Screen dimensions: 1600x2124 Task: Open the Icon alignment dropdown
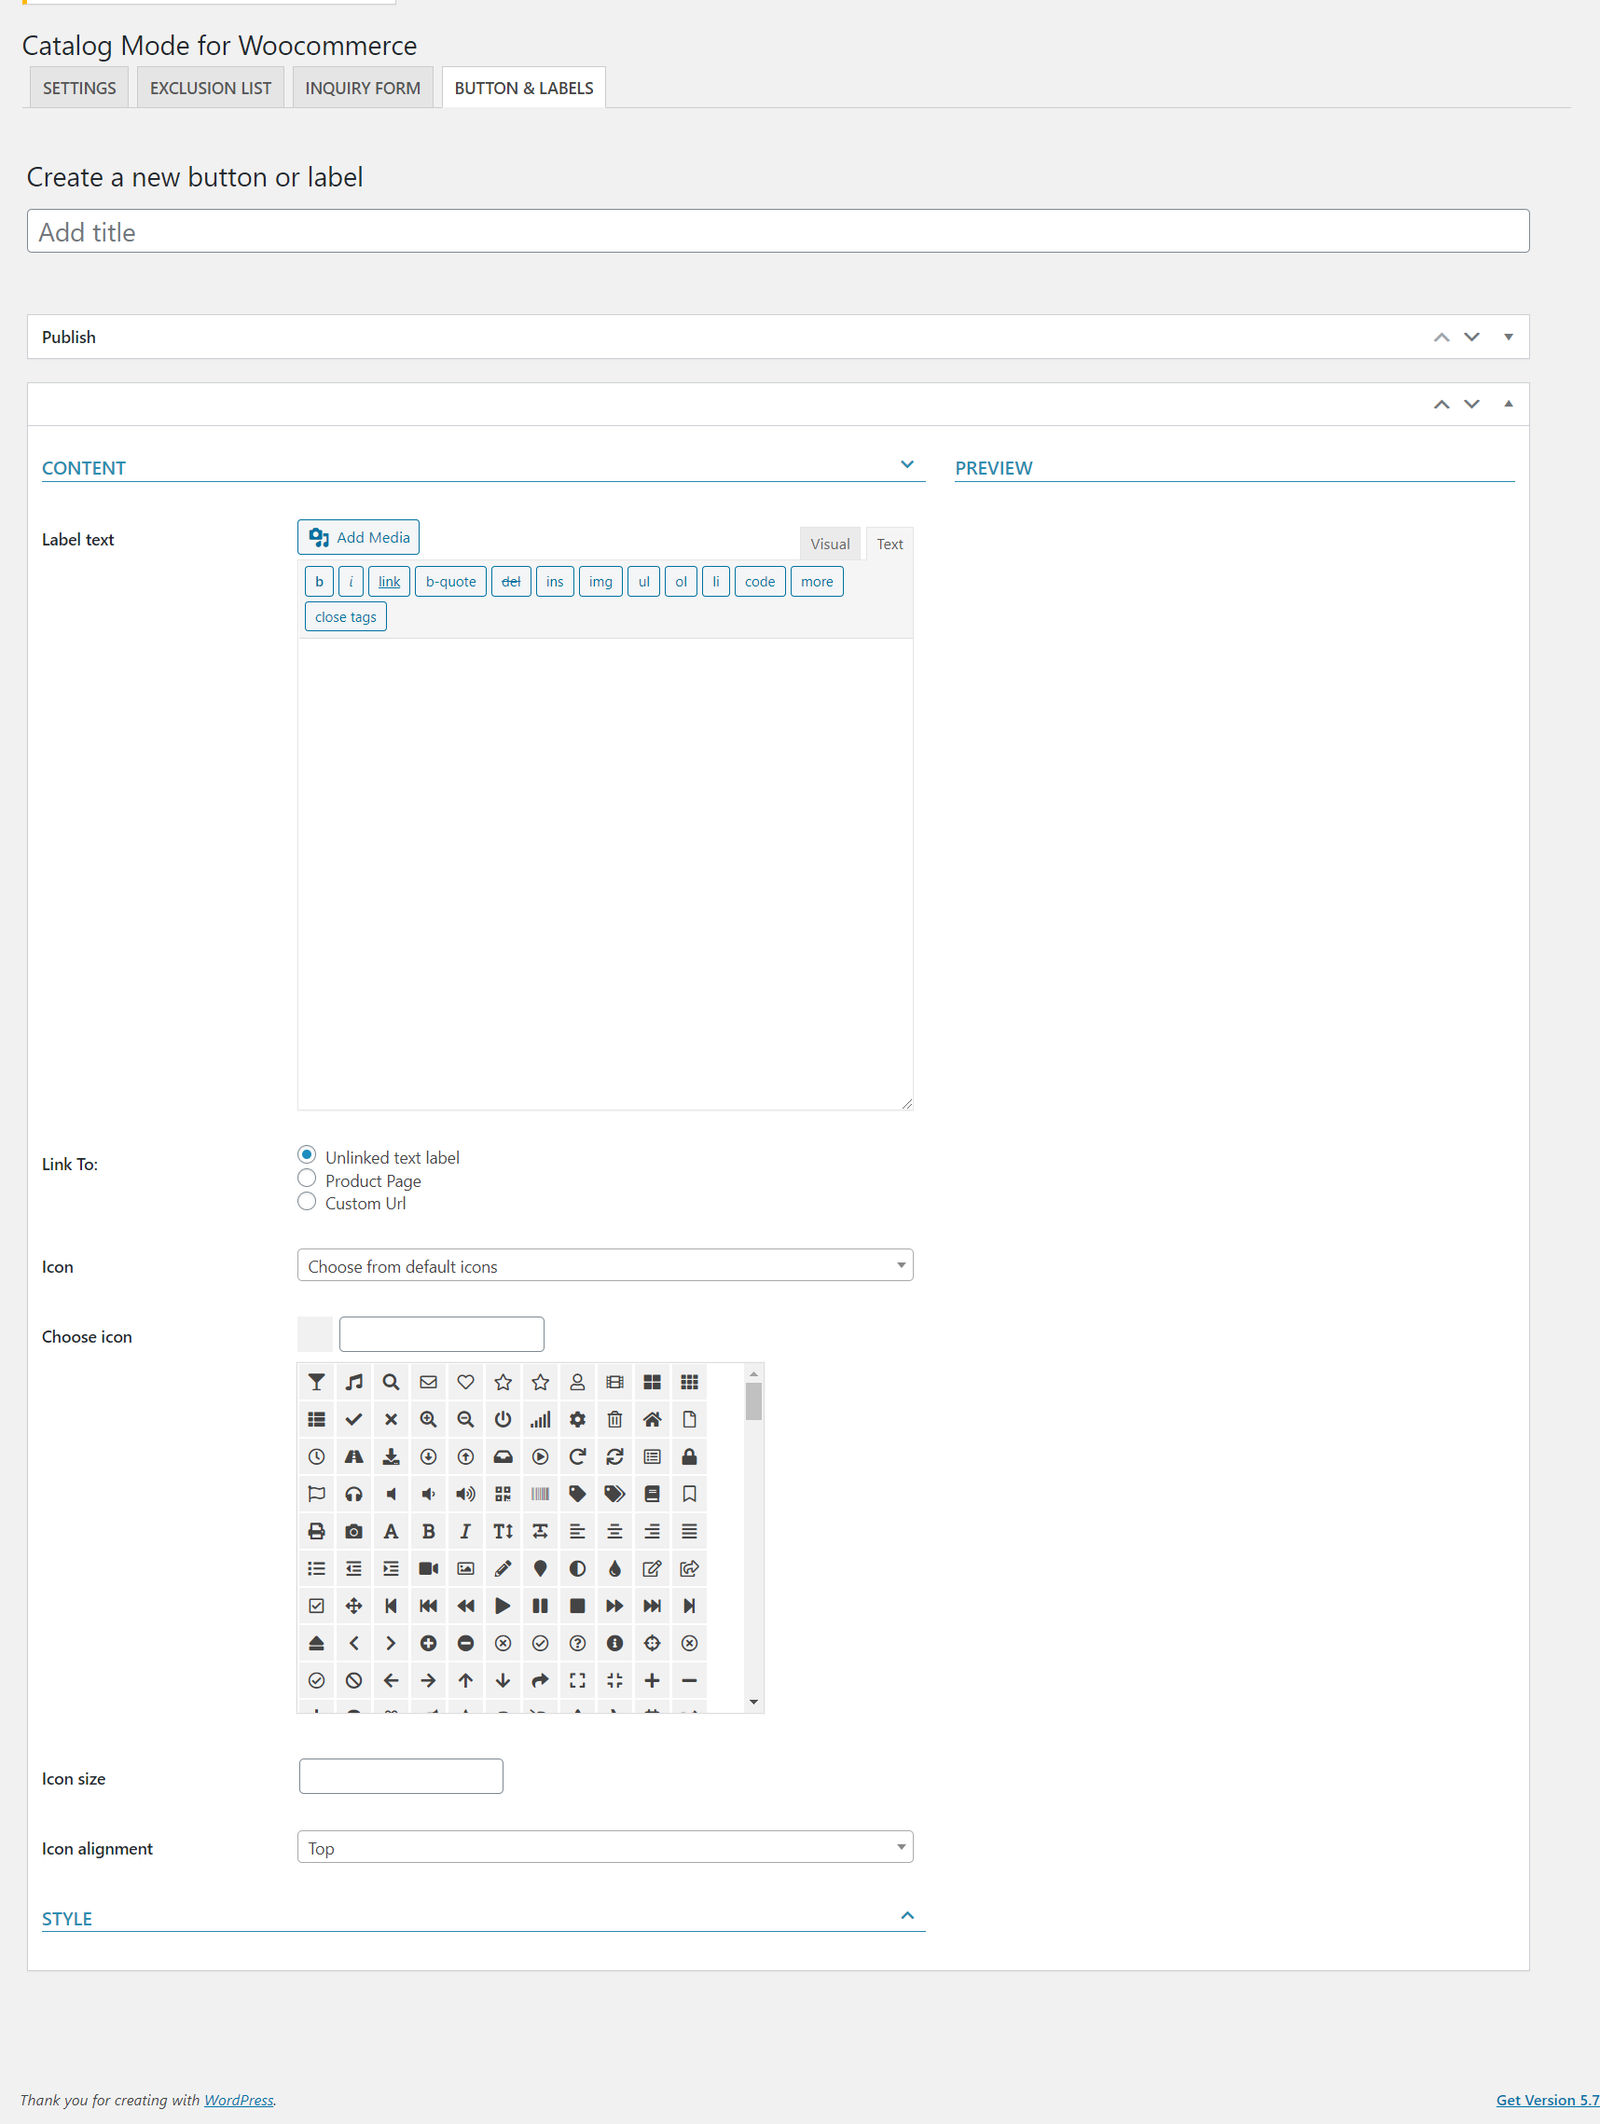(x=605, y=1847)
